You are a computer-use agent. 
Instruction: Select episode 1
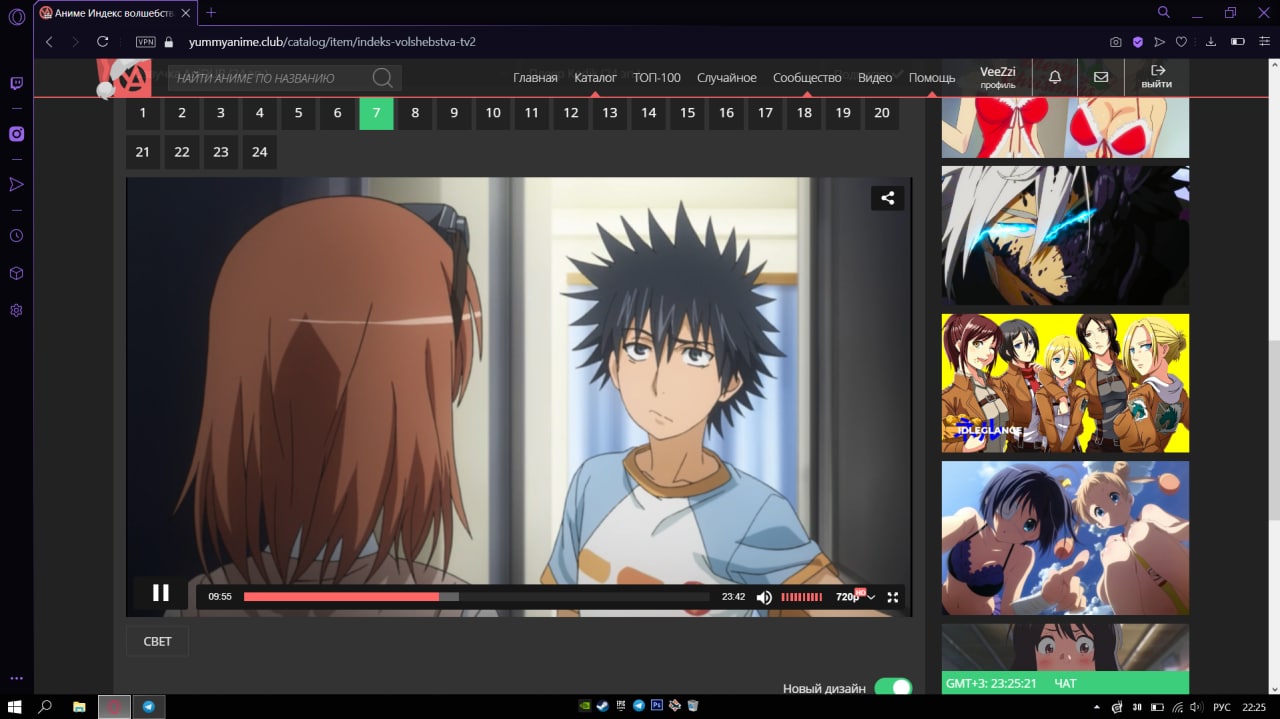pos(143,113)
